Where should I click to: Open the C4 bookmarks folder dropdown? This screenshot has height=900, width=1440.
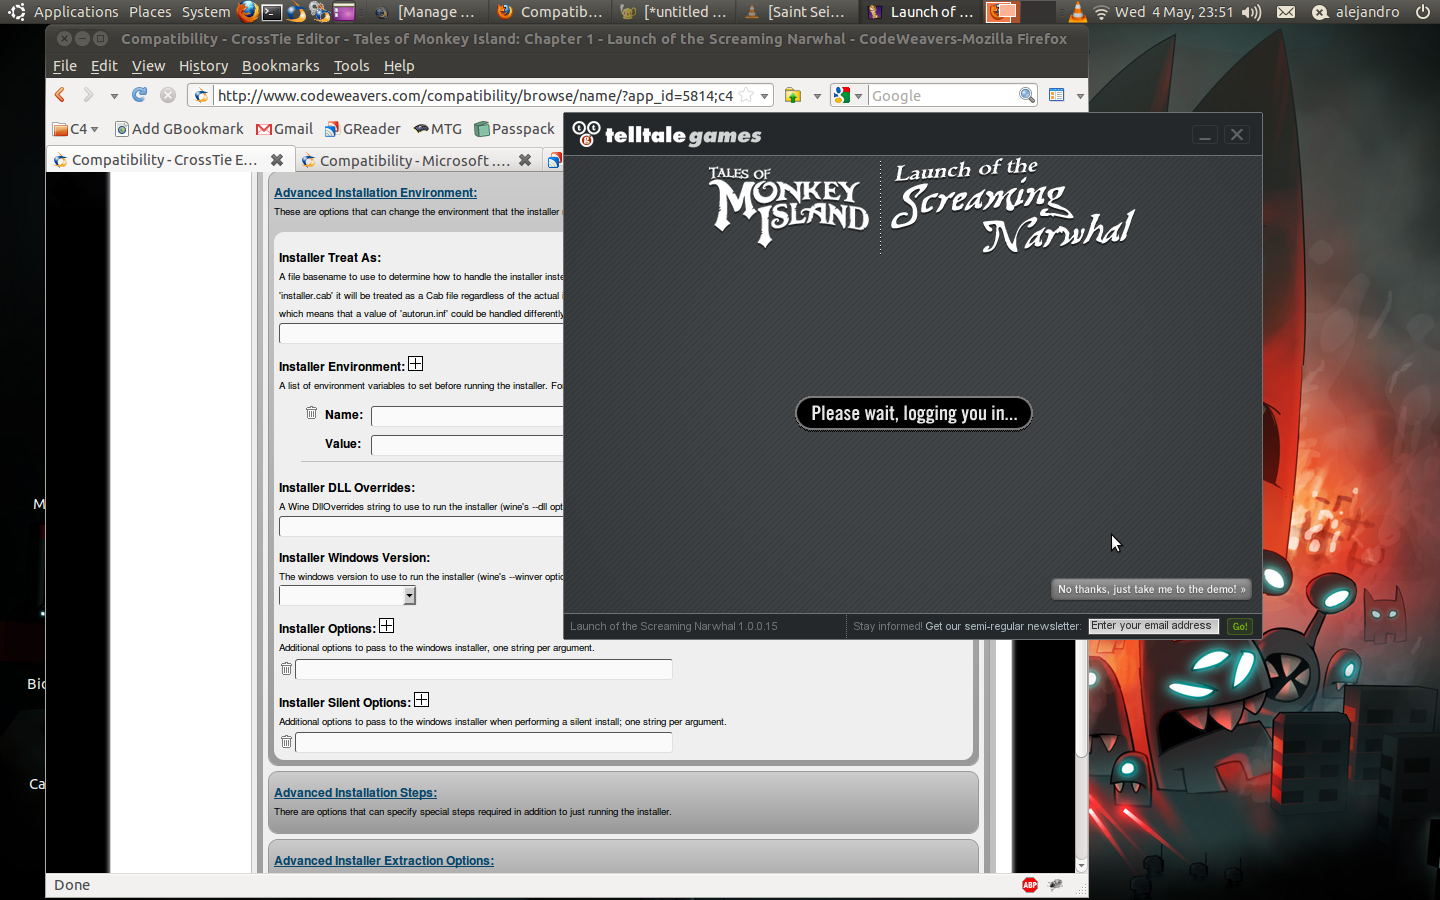75,129
